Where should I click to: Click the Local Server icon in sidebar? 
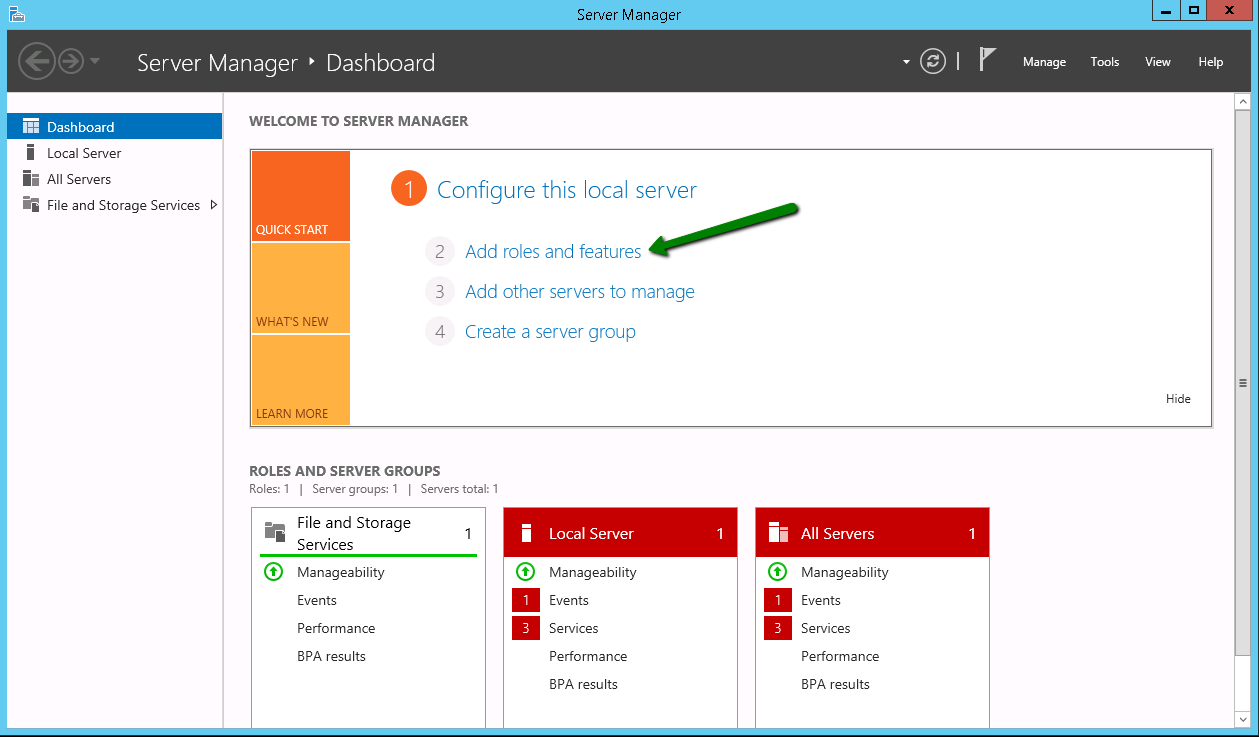click(x=31, y=152)
